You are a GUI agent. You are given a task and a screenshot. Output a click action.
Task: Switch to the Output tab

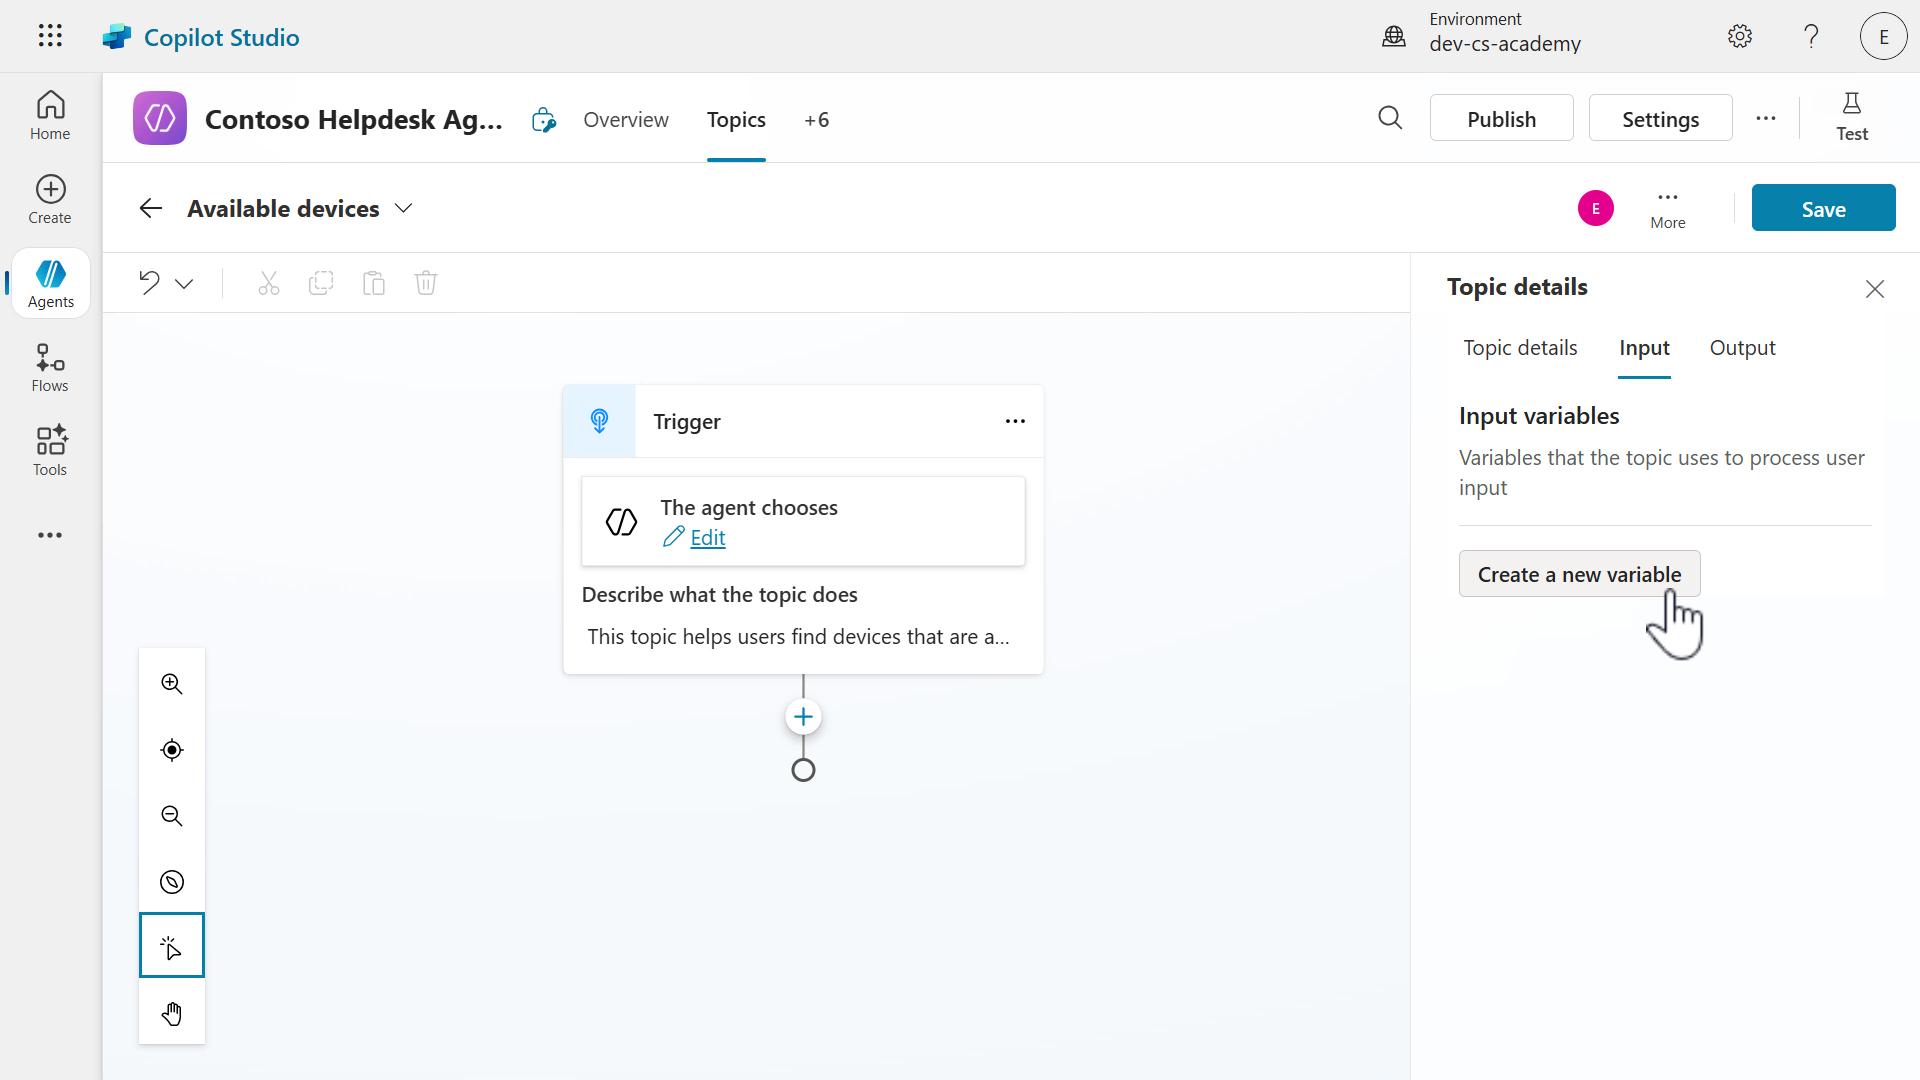1742,347
